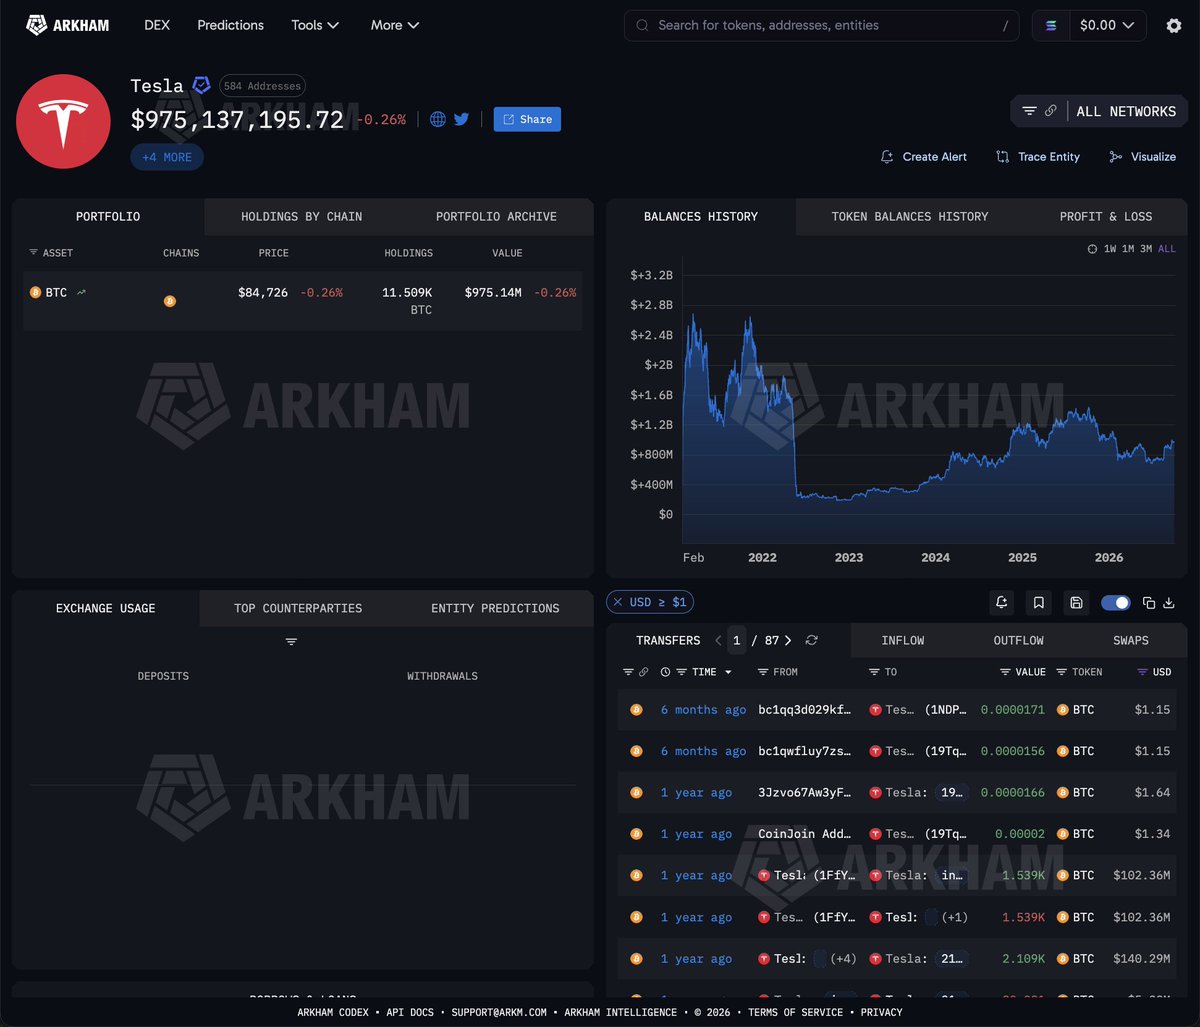Switch to Holdings By Chain tab

[x=302, y=216]
